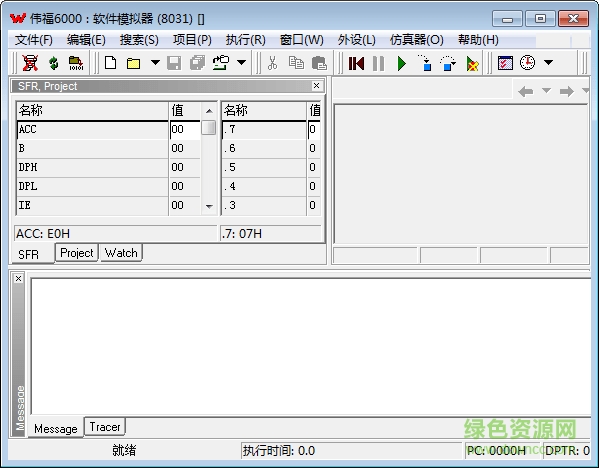Click the green rebuild arrows icon
This screenshot has width=599, height=468.
coord(53,63)
